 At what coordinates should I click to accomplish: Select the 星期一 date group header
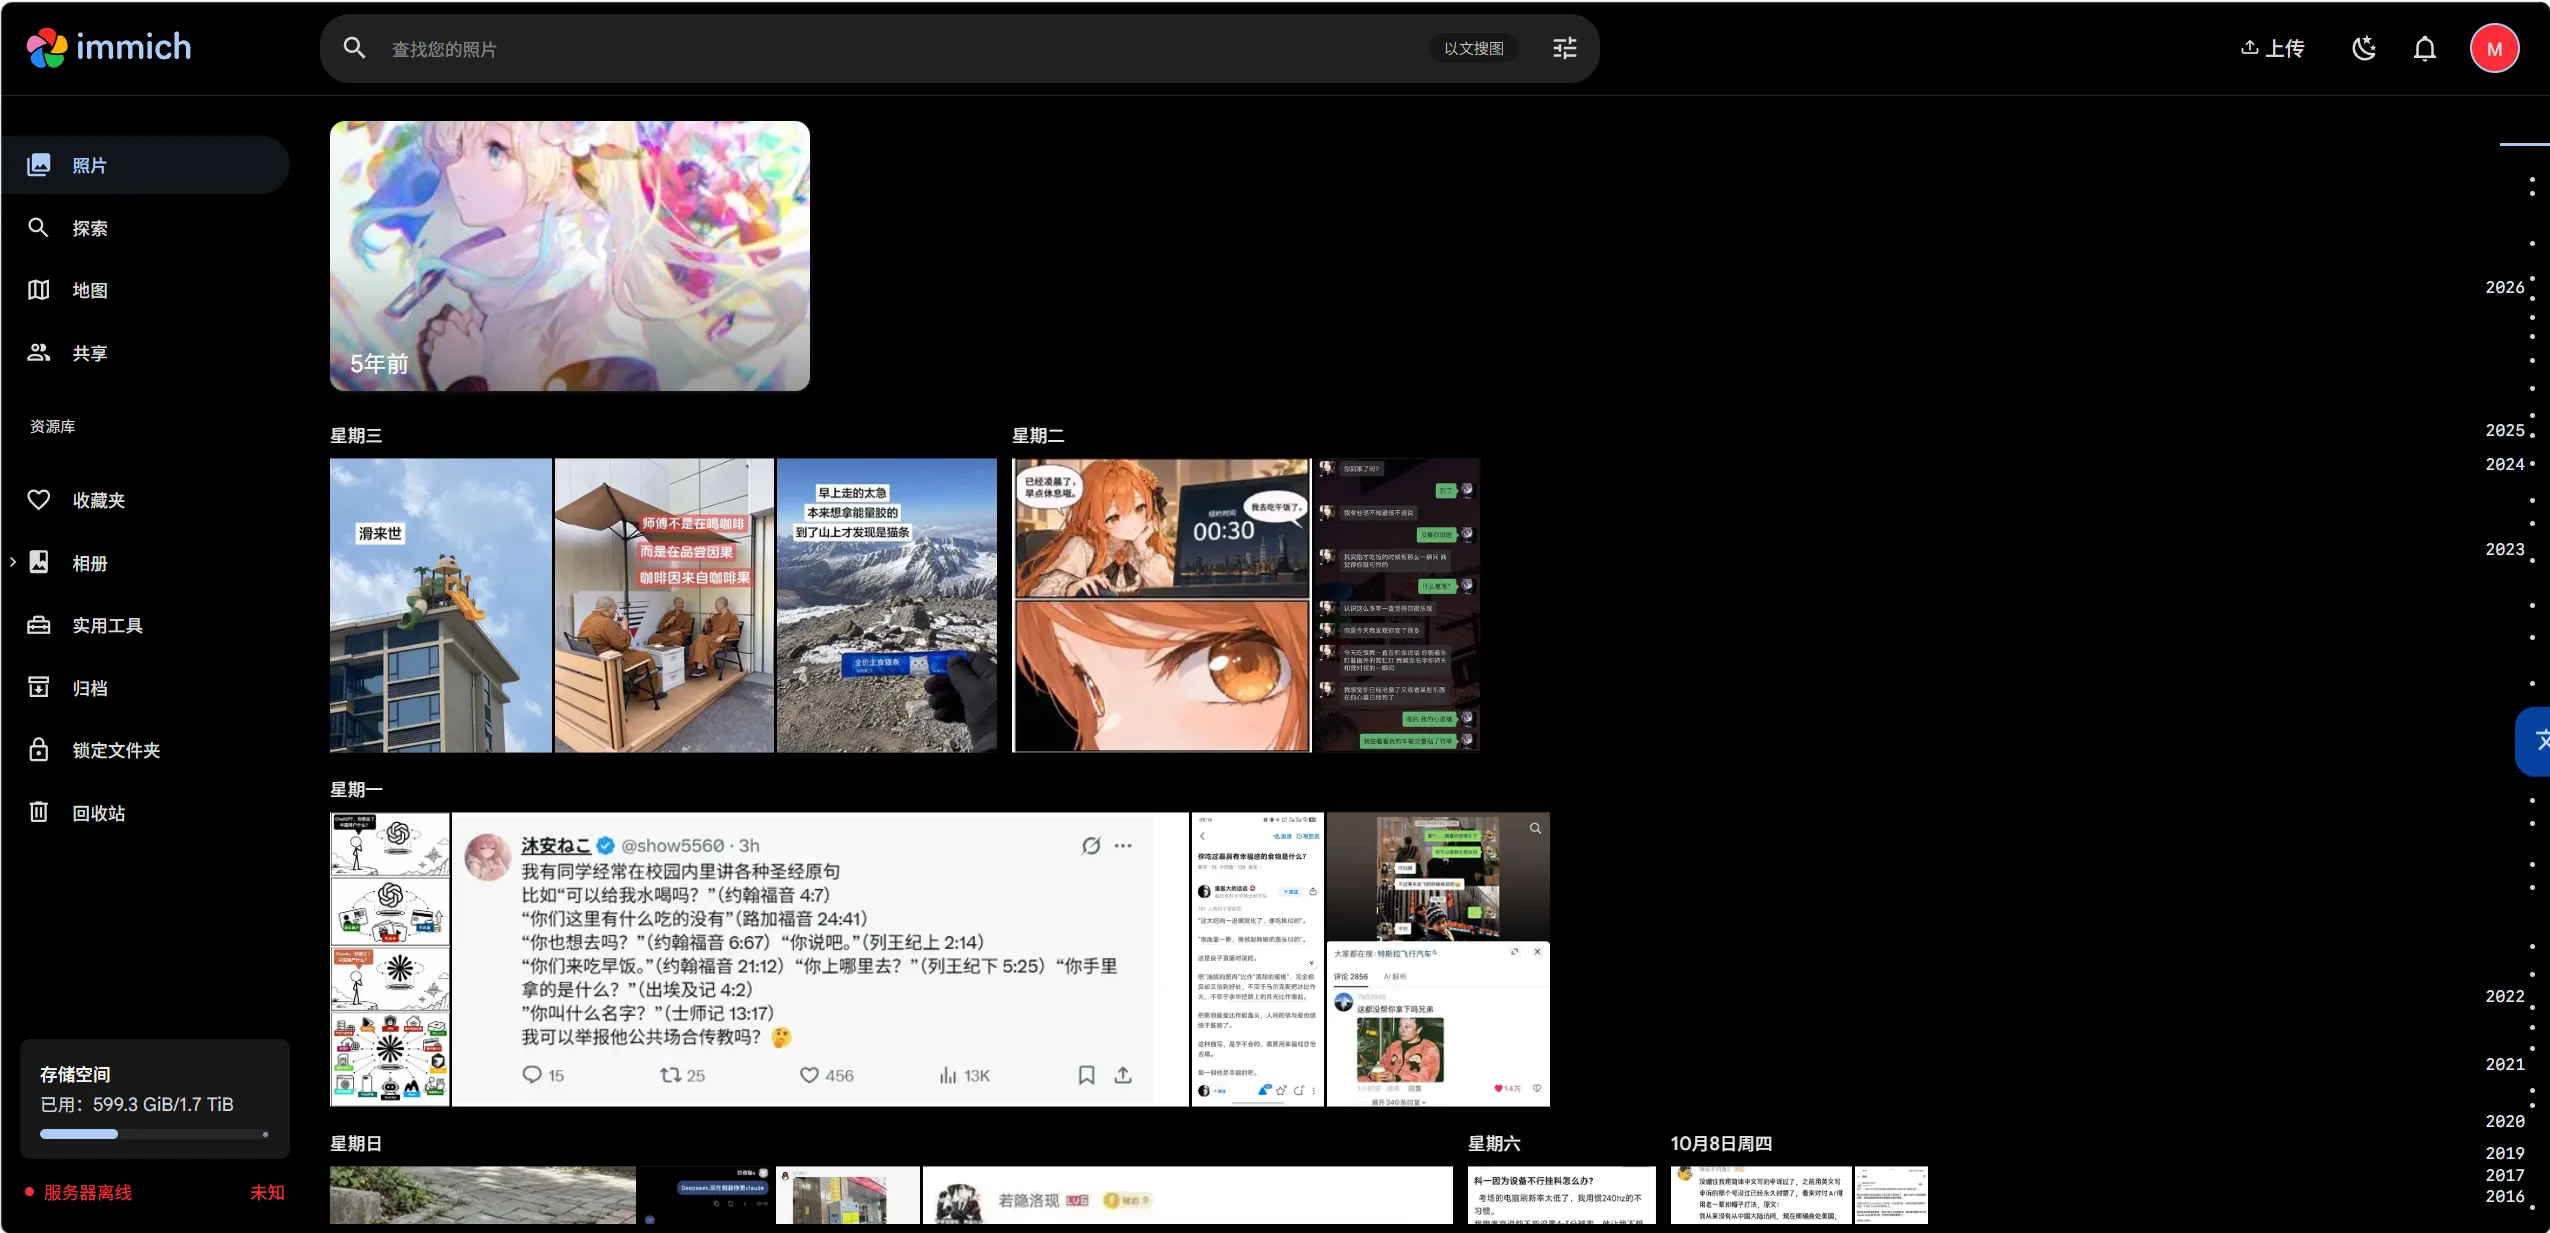356,789
